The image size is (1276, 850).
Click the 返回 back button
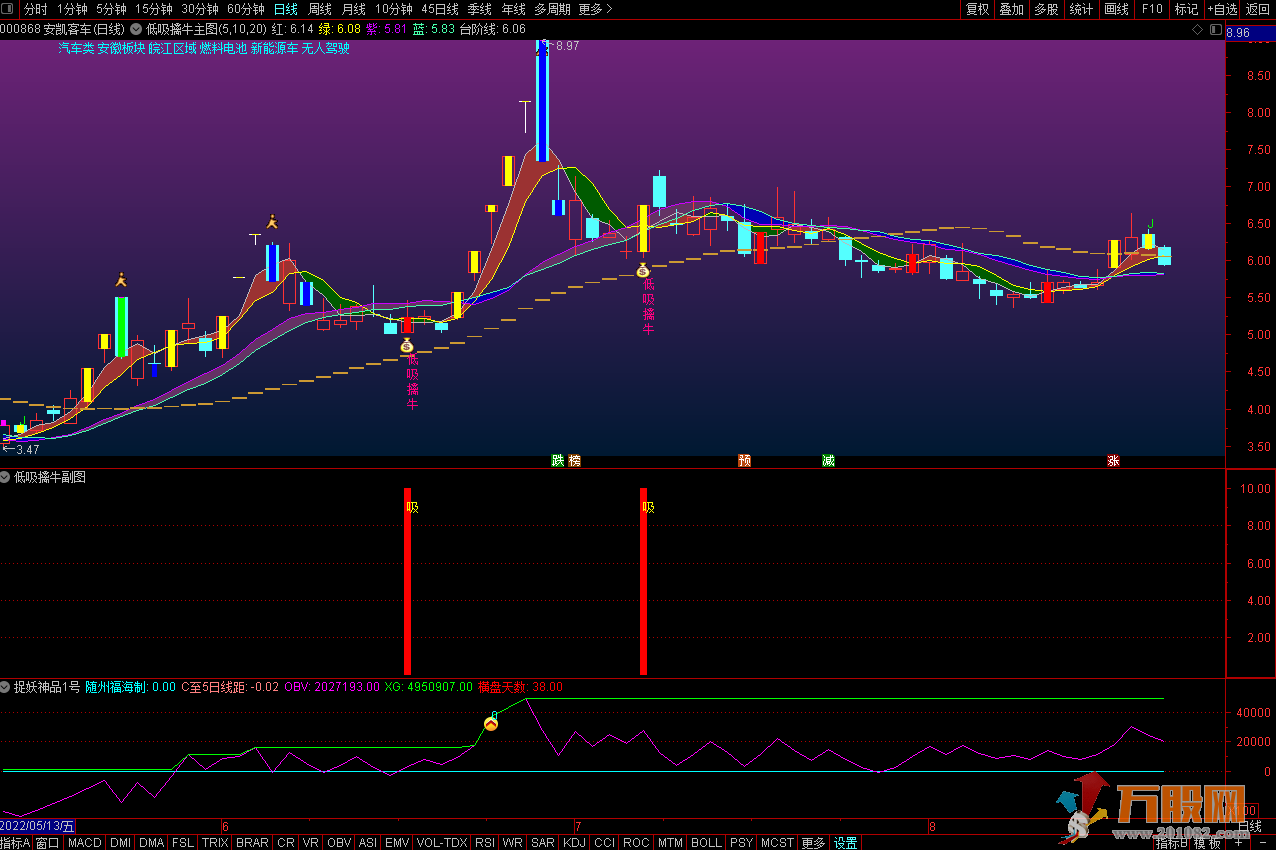click(x=1258, y=9)
